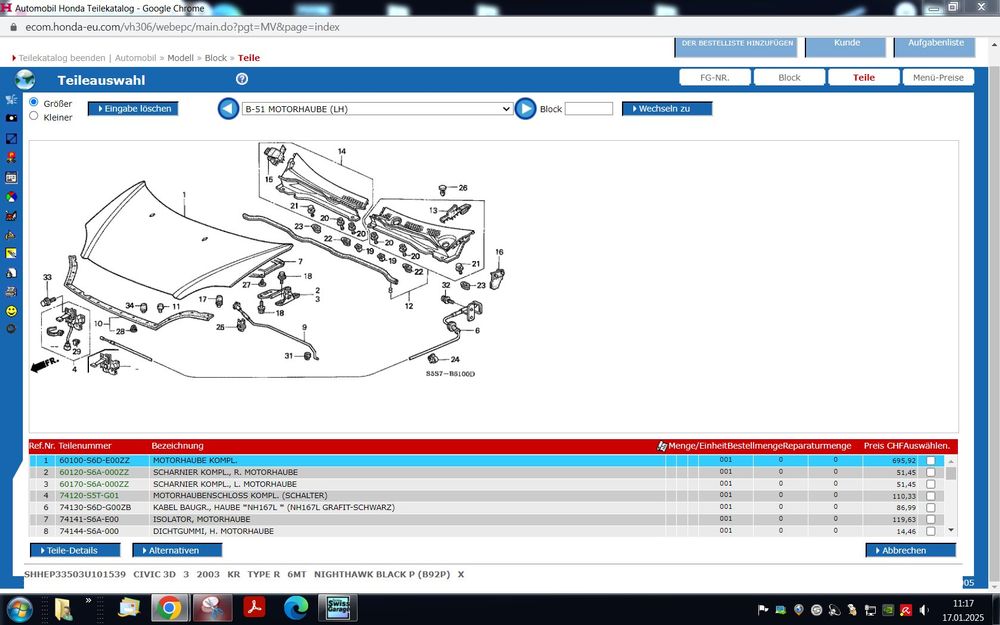Viewport: 1000px width, 625px height.
Task: Switch to the FG-NR. tab
Action: click(x=714, y=77)
